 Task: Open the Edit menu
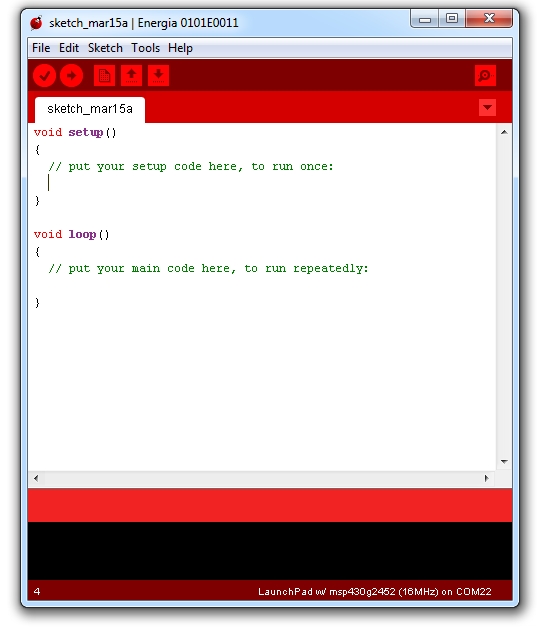pyautogui.click(x=69, y=48)
